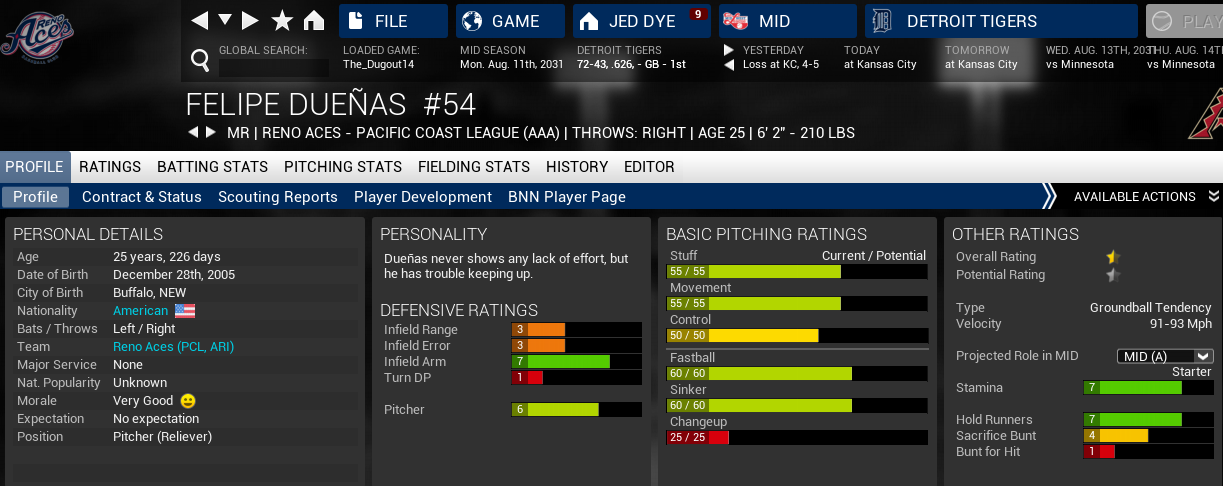Jump to the next player arrow
This screenshot has width=1223, height=486.
[210, 133]
